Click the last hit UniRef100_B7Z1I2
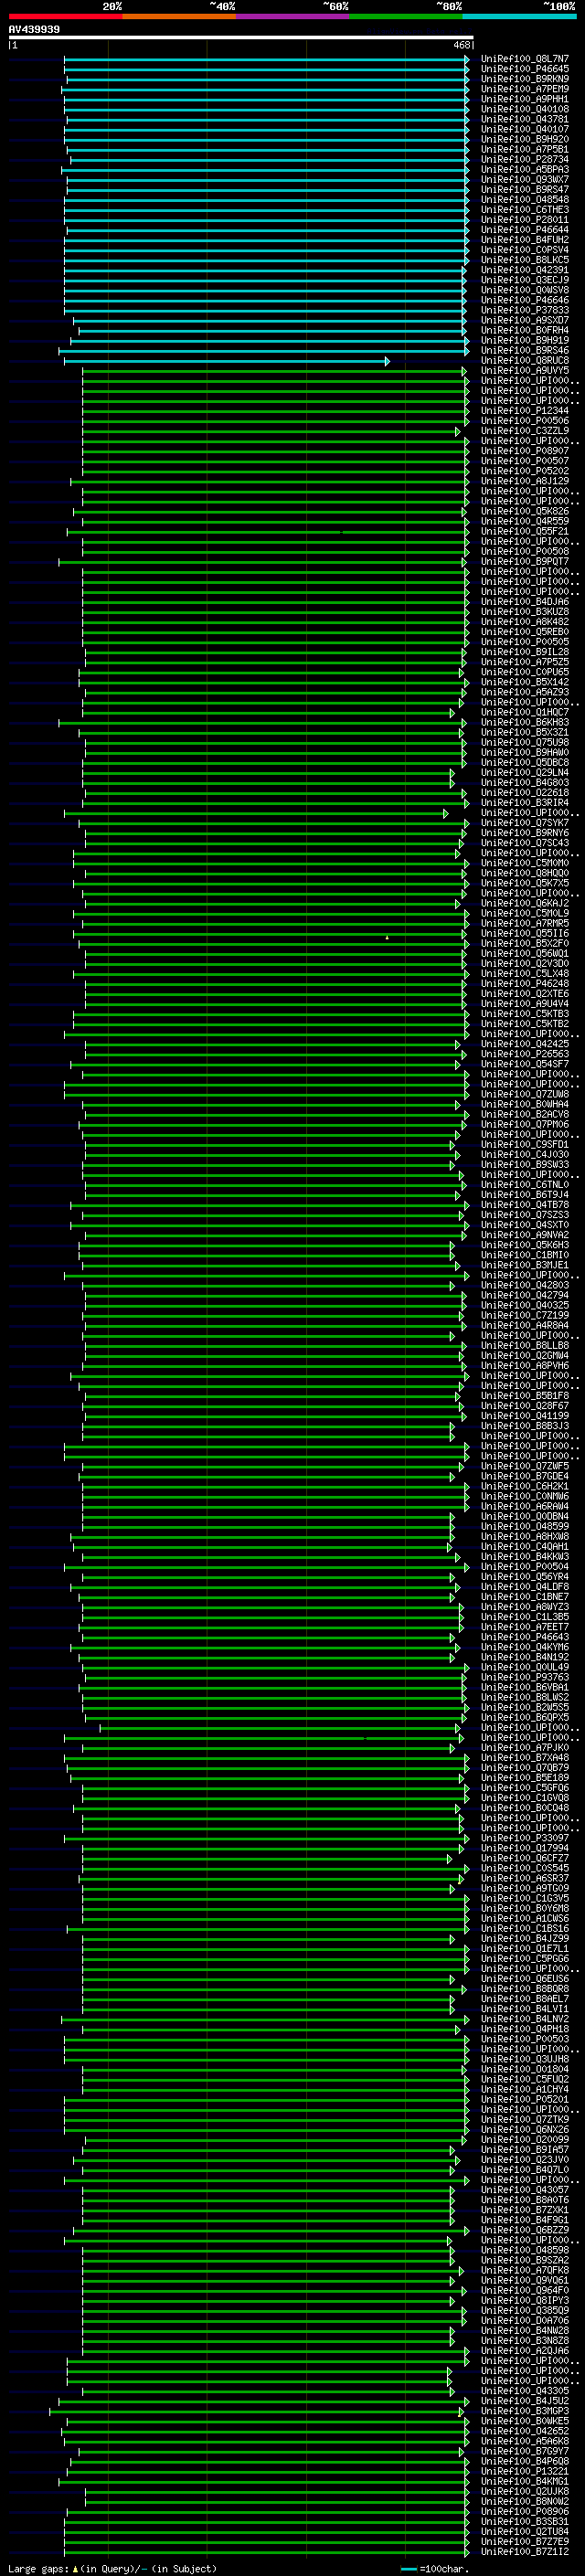This screenshot has width=585, height=2576. coord(525,2552)
